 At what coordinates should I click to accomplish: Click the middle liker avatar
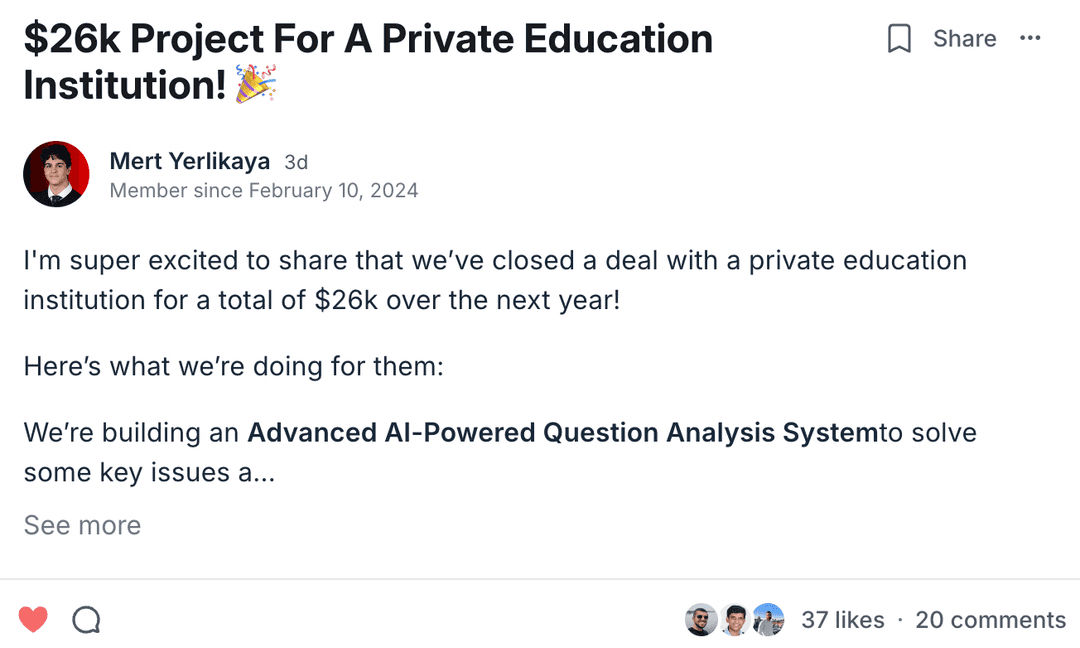pyautogui.click(x=735, y=620)
